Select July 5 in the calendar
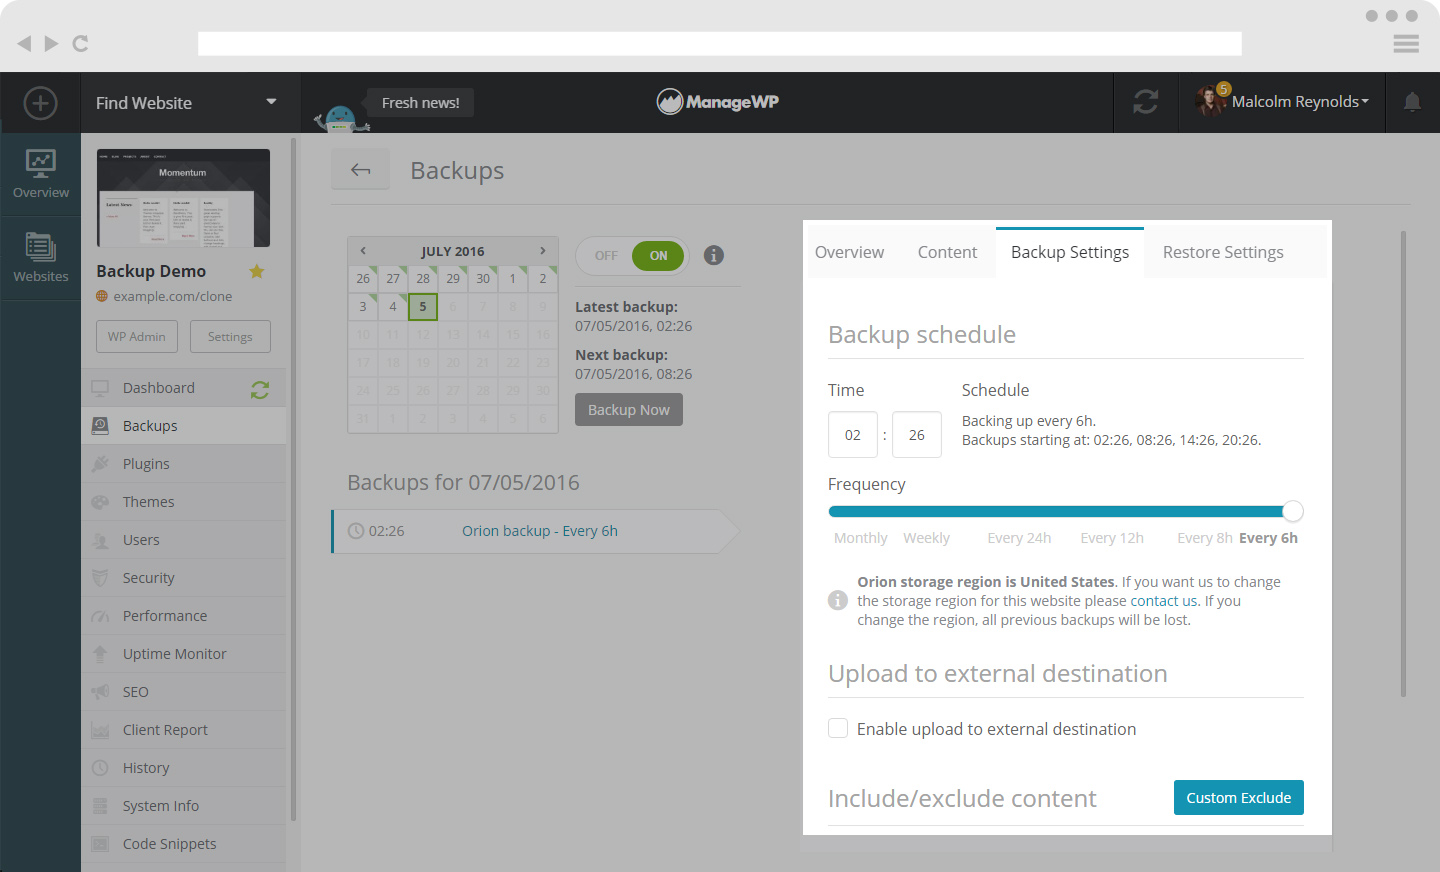The image size is (1440, 872). click(x=423, y=307)
